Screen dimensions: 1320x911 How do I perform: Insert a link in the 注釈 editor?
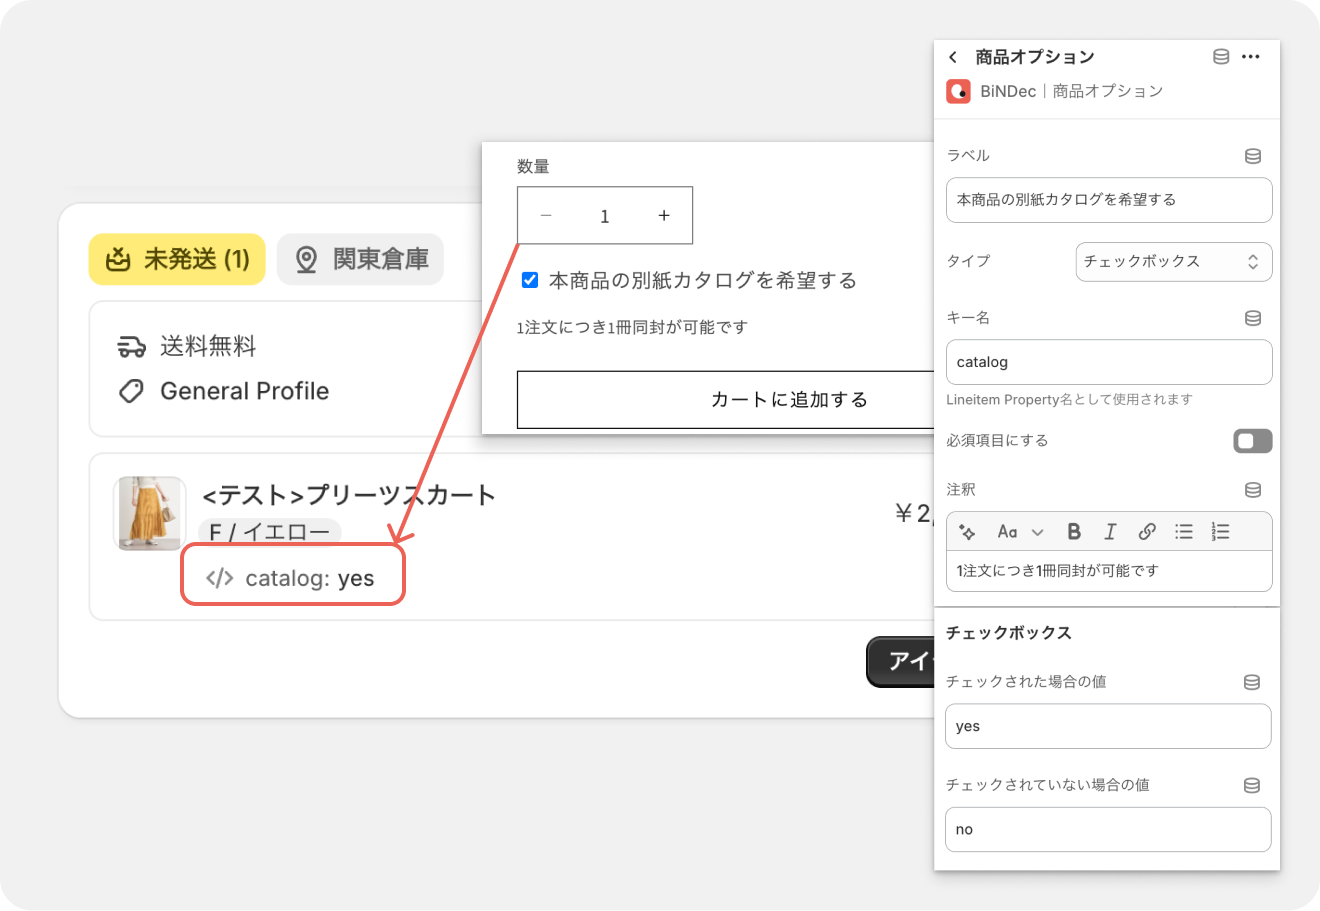point(1147,532)
